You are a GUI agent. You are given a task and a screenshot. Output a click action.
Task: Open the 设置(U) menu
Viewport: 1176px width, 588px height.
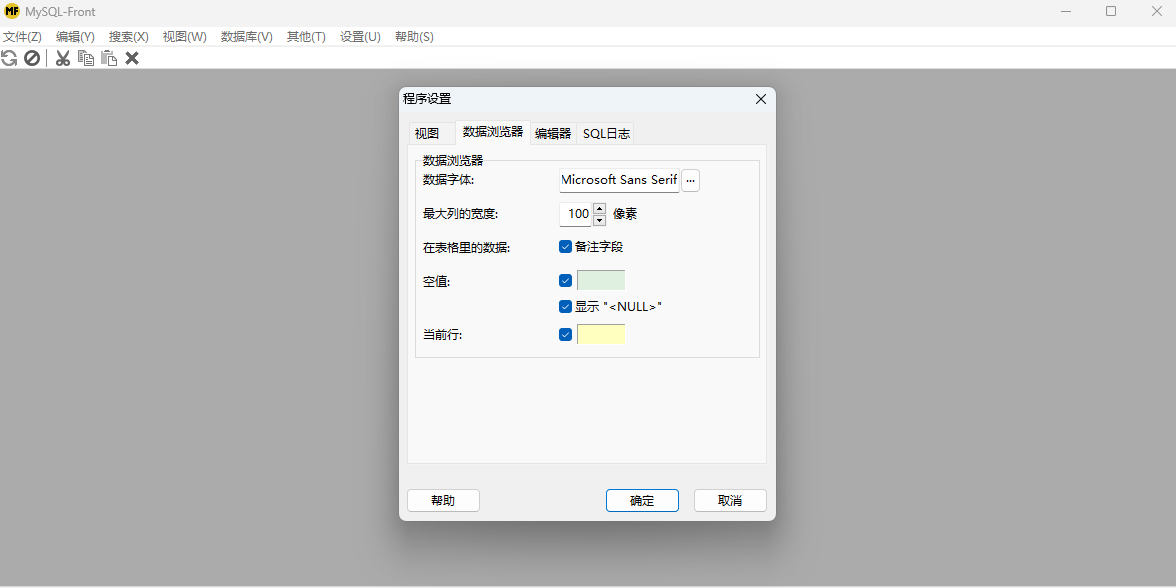tap(360, 36)
